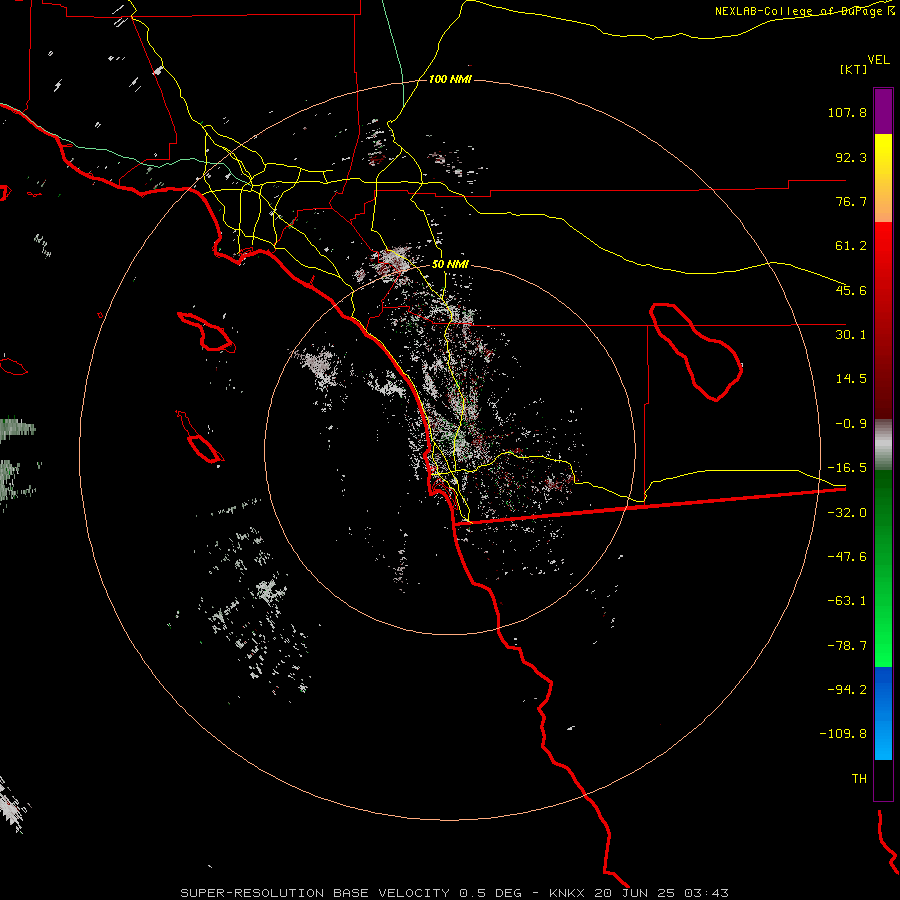This screenshot has height=900, width=900.
Task: Select the -0.9 velocity scale label
Action: [851, 424]
